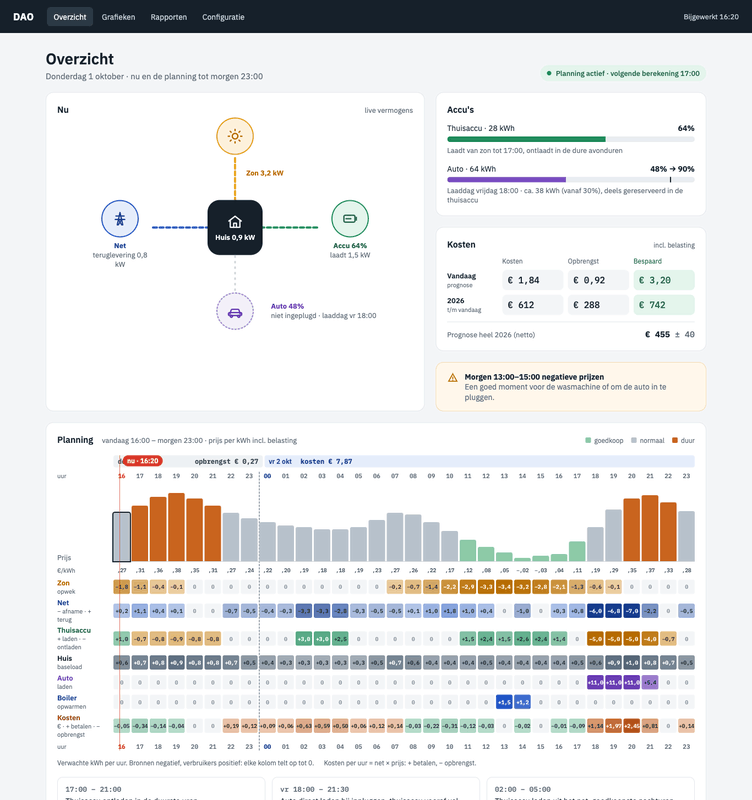Click the Accu battery icon
752x800 pixels.
tap(350, 219)
